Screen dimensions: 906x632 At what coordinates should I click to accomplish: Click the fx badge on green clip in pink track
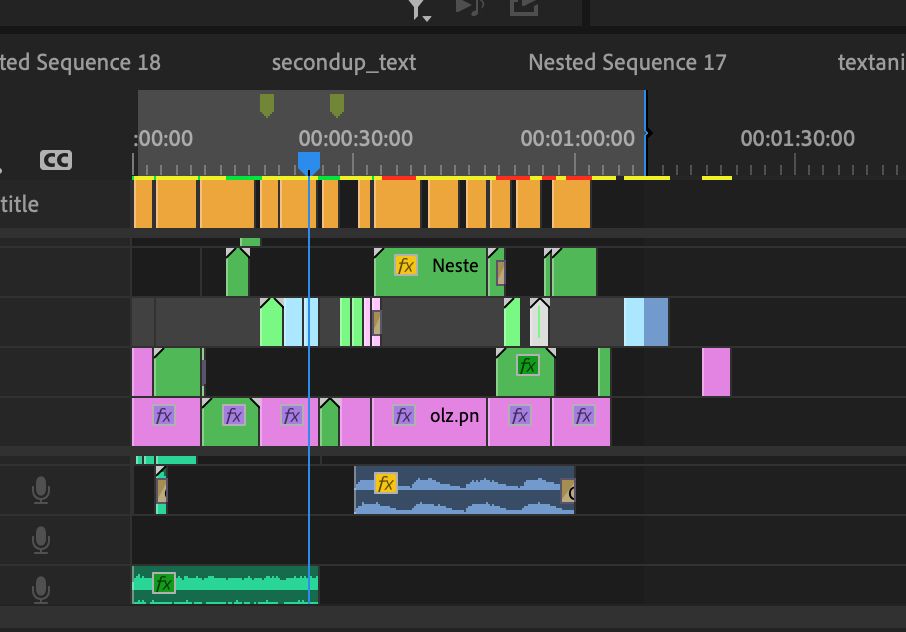(233, 415)
